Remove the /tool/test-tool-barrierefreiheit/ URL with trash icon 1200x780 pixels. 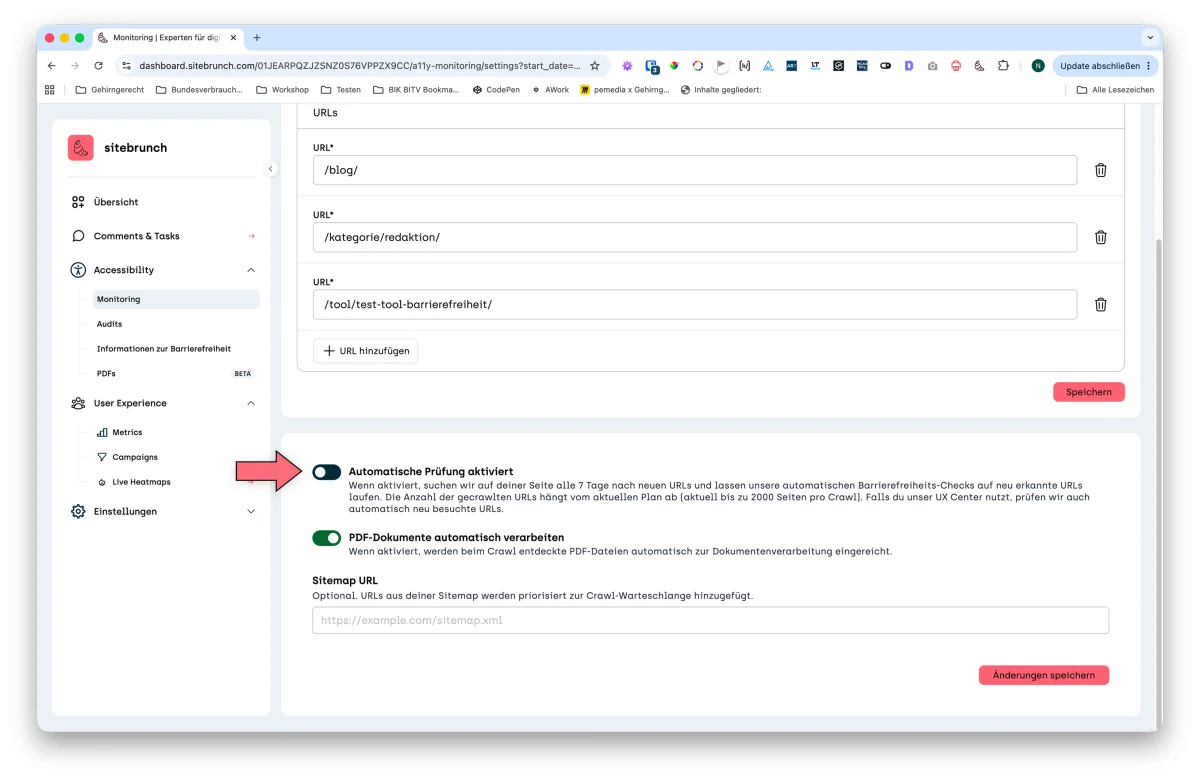pos(1100,304)
